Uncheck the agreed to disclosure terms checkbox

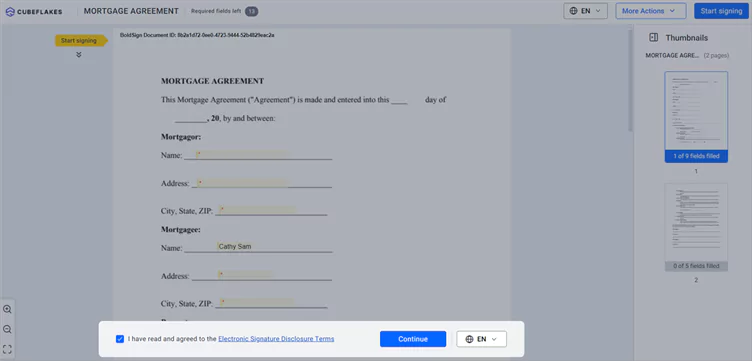(x=120, y=339)
